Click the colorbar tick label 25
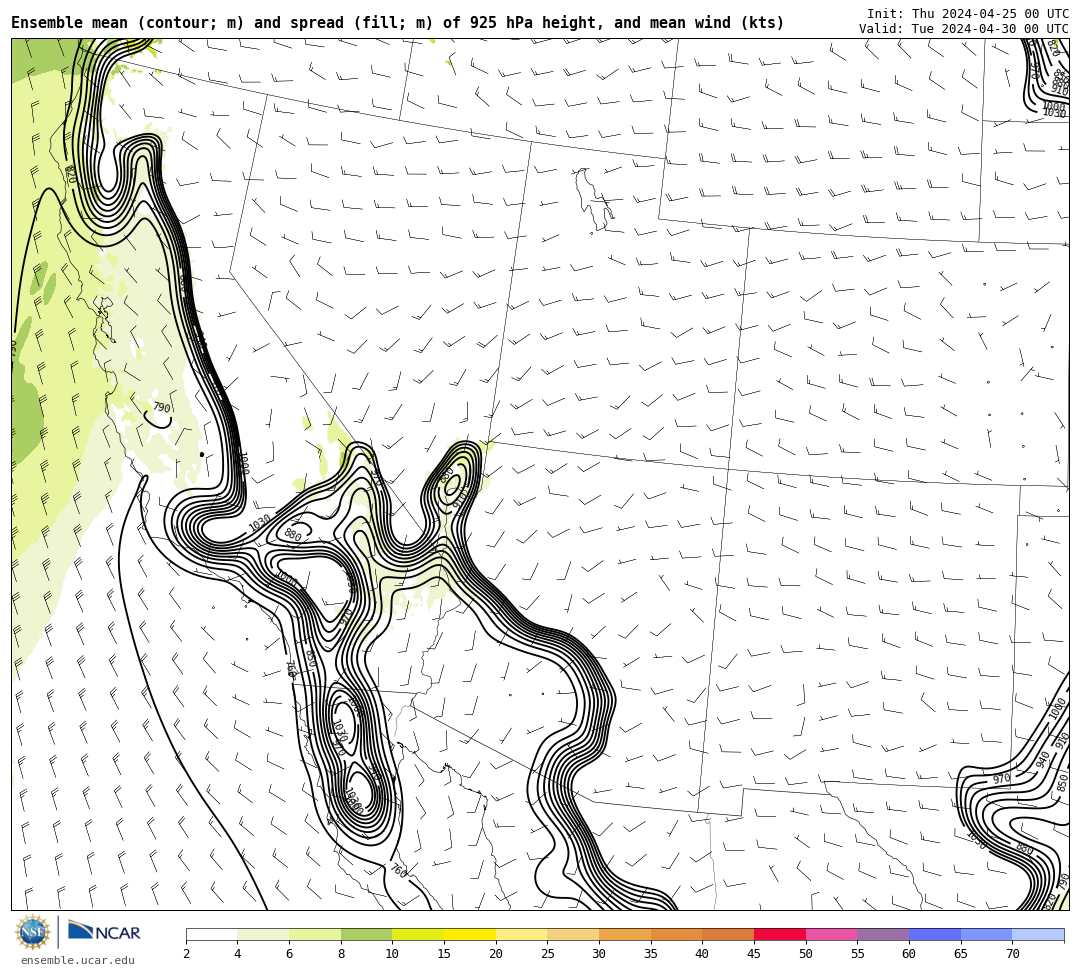The width and height of the screenshot is (1080, 973). pos(548,954)
